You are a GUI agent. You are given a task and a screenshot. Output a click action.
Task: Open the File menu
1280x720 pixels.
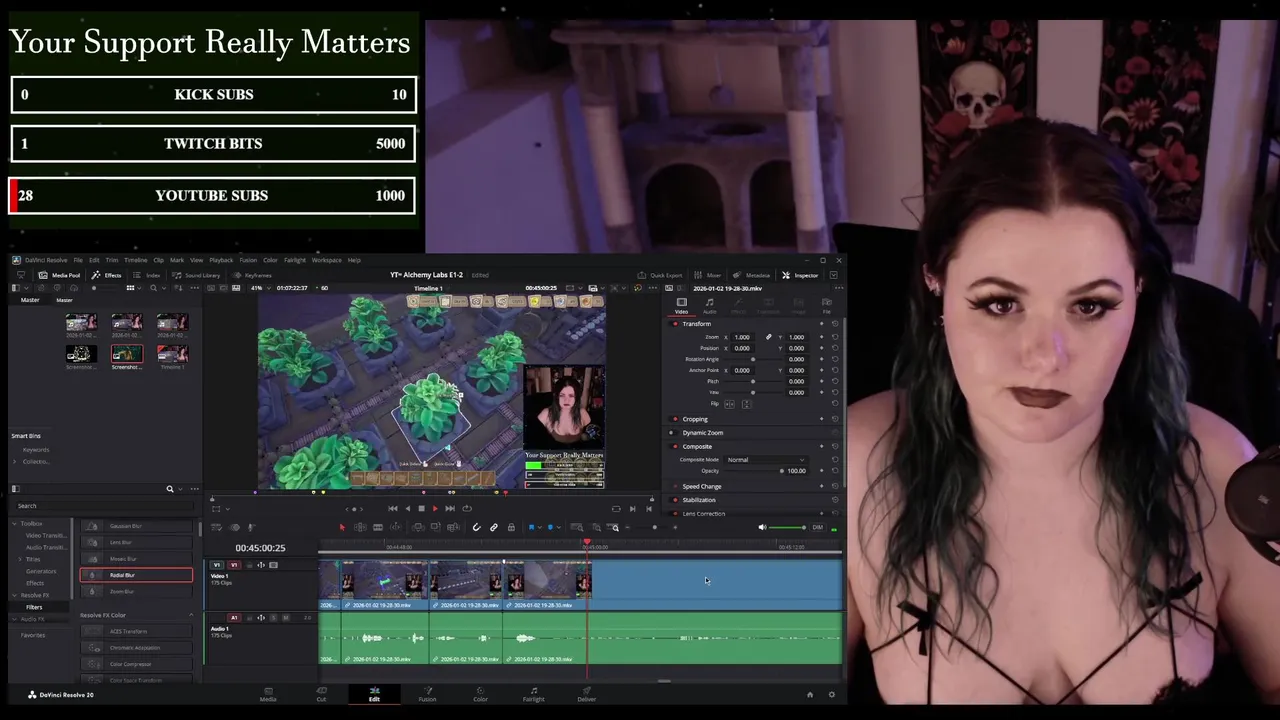tap(78, 260)
